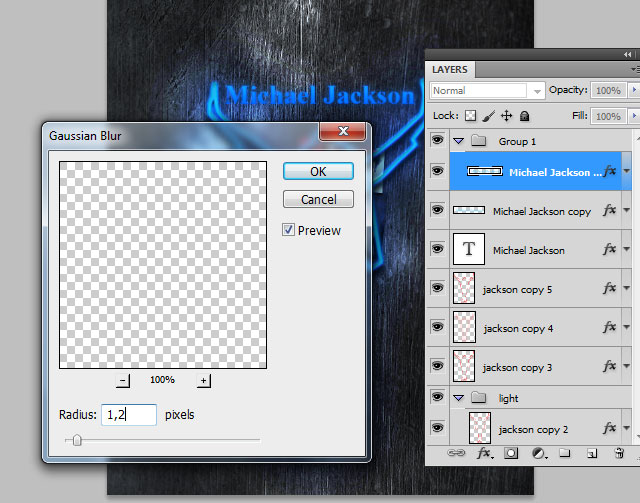Open the add layer style fx menu
Image resolution: width=640 pixels, height=503 pixels.
point(485,453)
